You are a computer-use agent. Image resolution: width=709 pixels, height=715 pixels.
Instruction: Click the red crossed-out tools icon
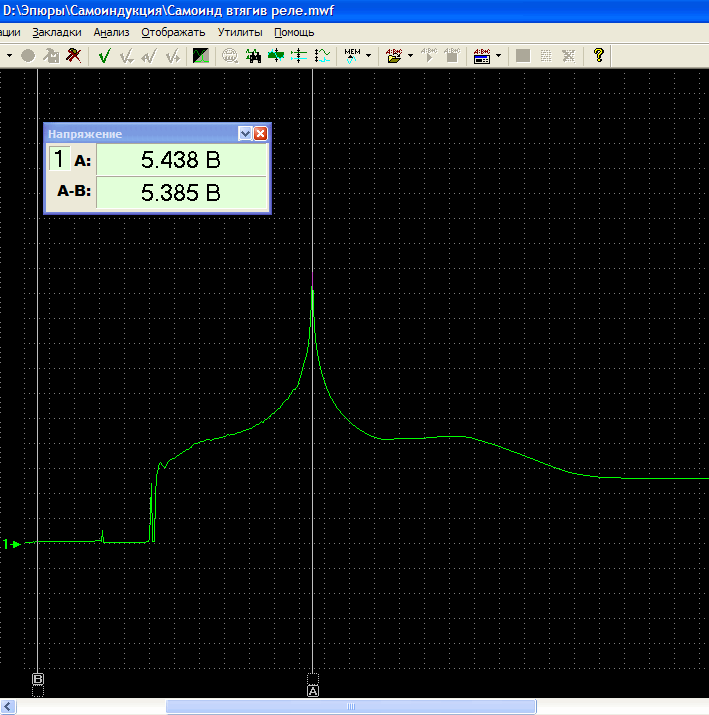[73, 56]
